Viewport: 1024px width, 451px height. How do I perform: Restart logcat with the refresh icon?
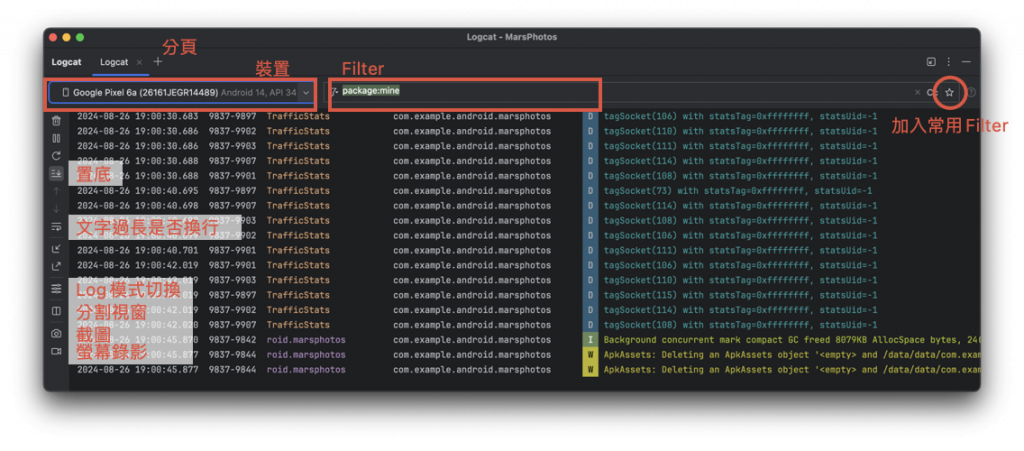click(x=56, y=156)
